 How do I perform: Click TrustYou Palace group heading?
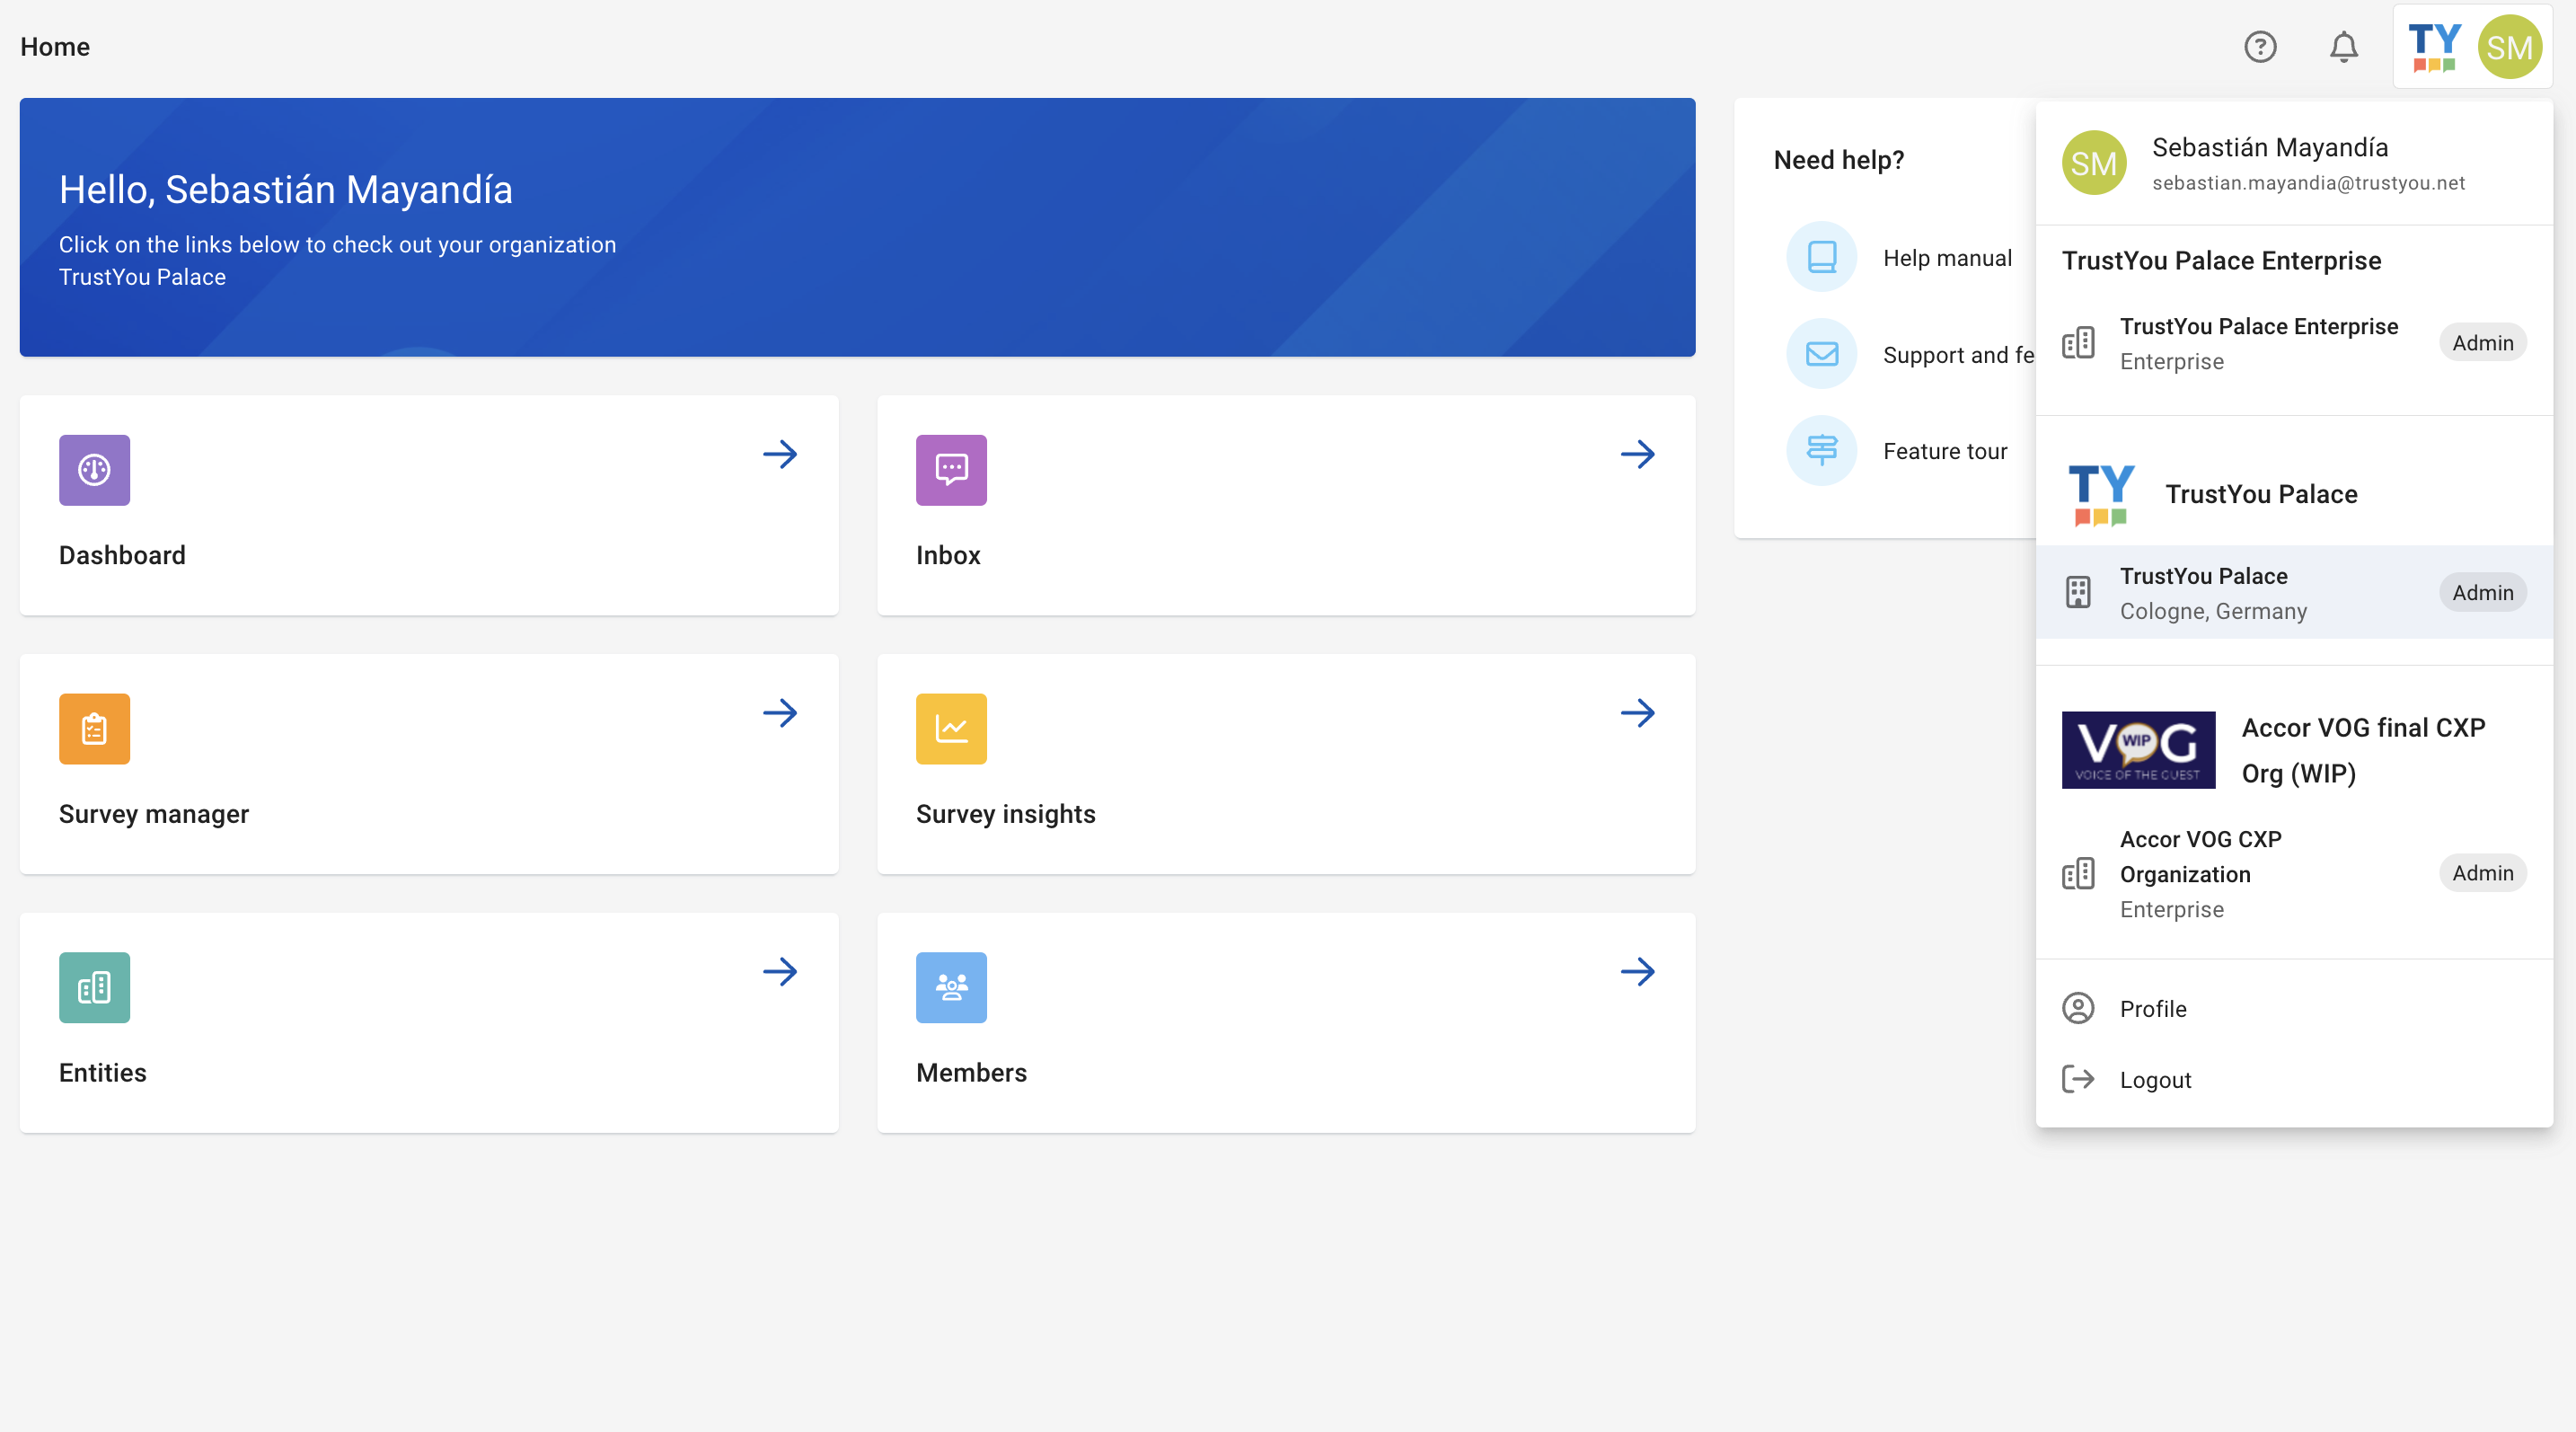(x=2261, y=494)
